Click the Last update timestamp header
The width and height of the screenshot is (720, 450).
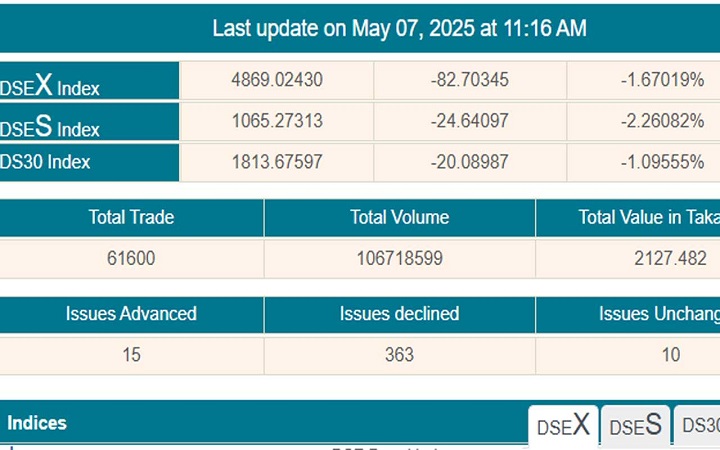[399, 28]
